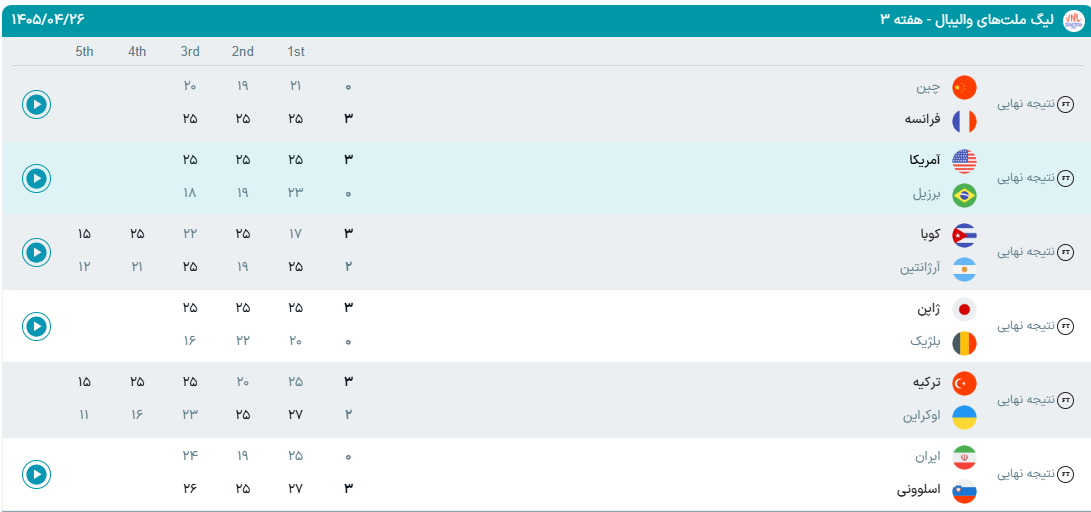The width and height of the screenshot is (1091, 512).
Task: Open team name اسلوونی (Slovenia)
Action: (x=918, y=490)
